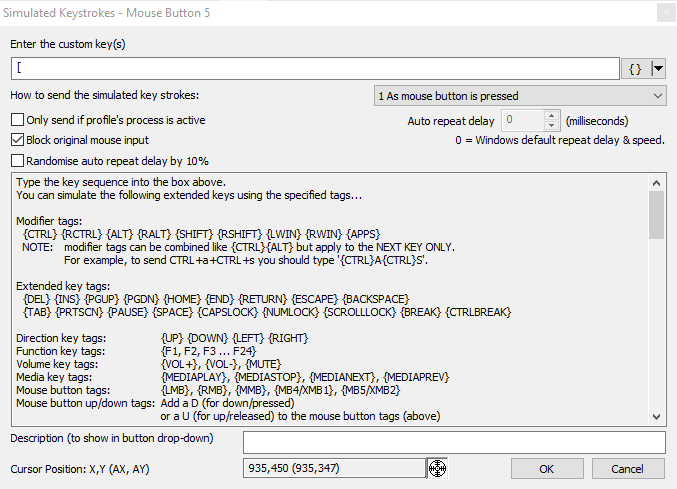Click the curly braces tag insert button

tap(636, 69)
